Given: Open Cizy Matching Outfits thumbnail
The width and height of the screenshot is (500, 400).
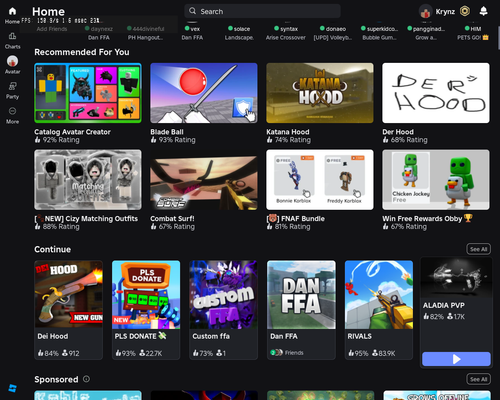Looking at the screenshot, I should [x=88, y=180].
